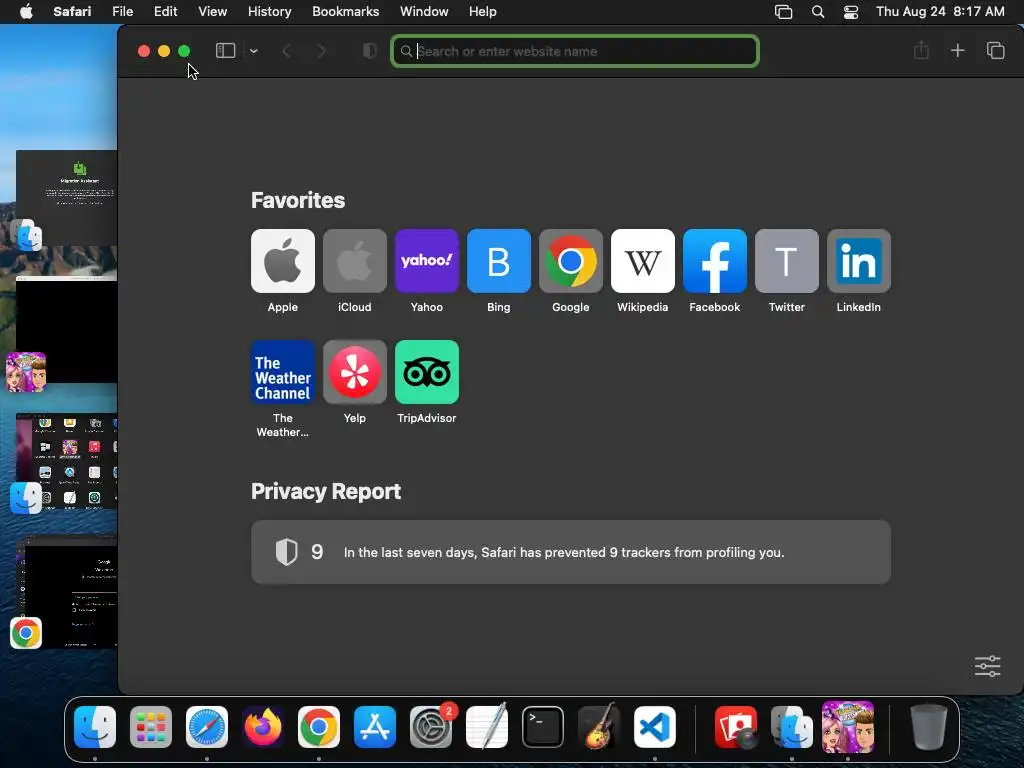Open the Wikipedia favorite
This screenshot has height=768, width=1024.
pos(643,261)
